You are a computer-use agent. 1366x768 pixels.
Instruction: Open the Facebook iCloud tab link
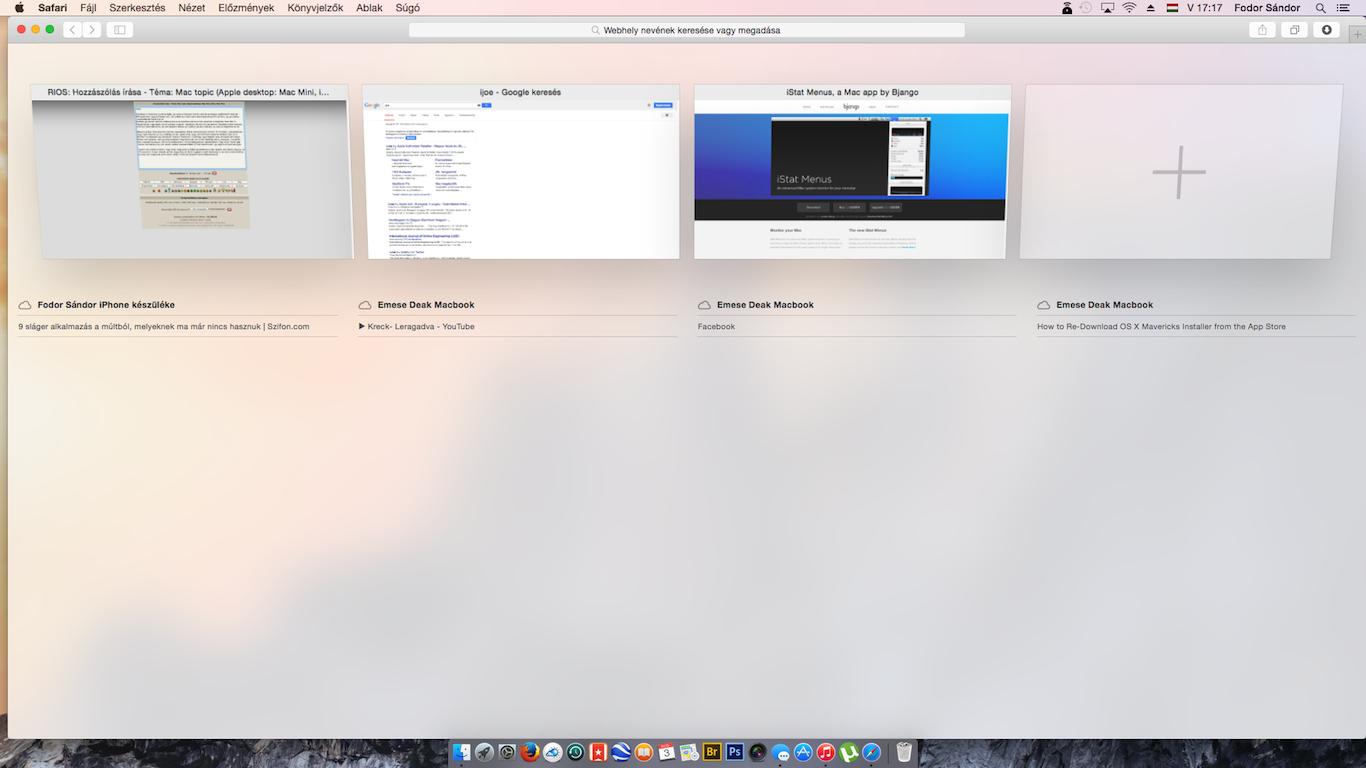pos(716,326)
